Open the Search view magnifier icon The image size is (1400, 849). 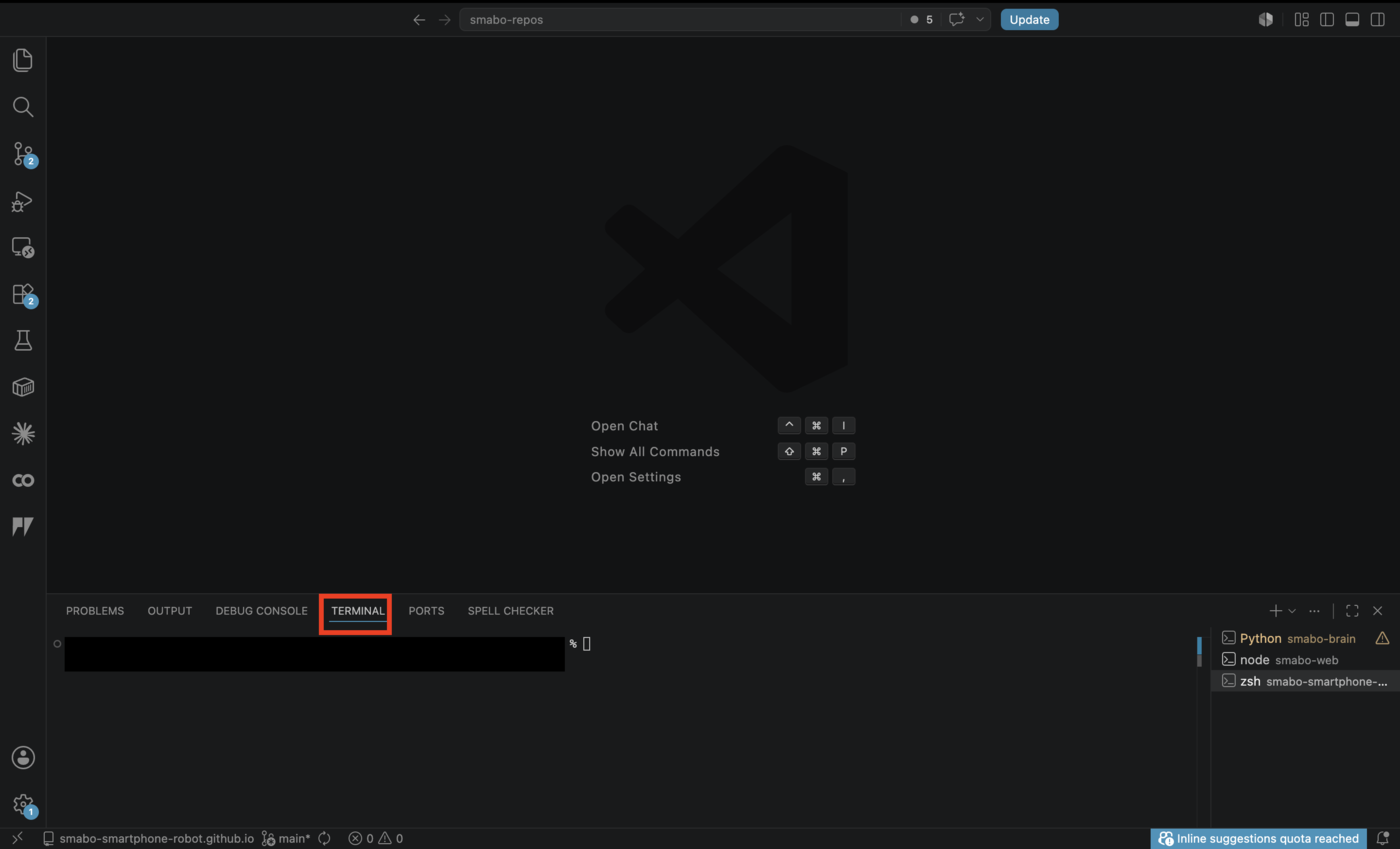(22, 107)
